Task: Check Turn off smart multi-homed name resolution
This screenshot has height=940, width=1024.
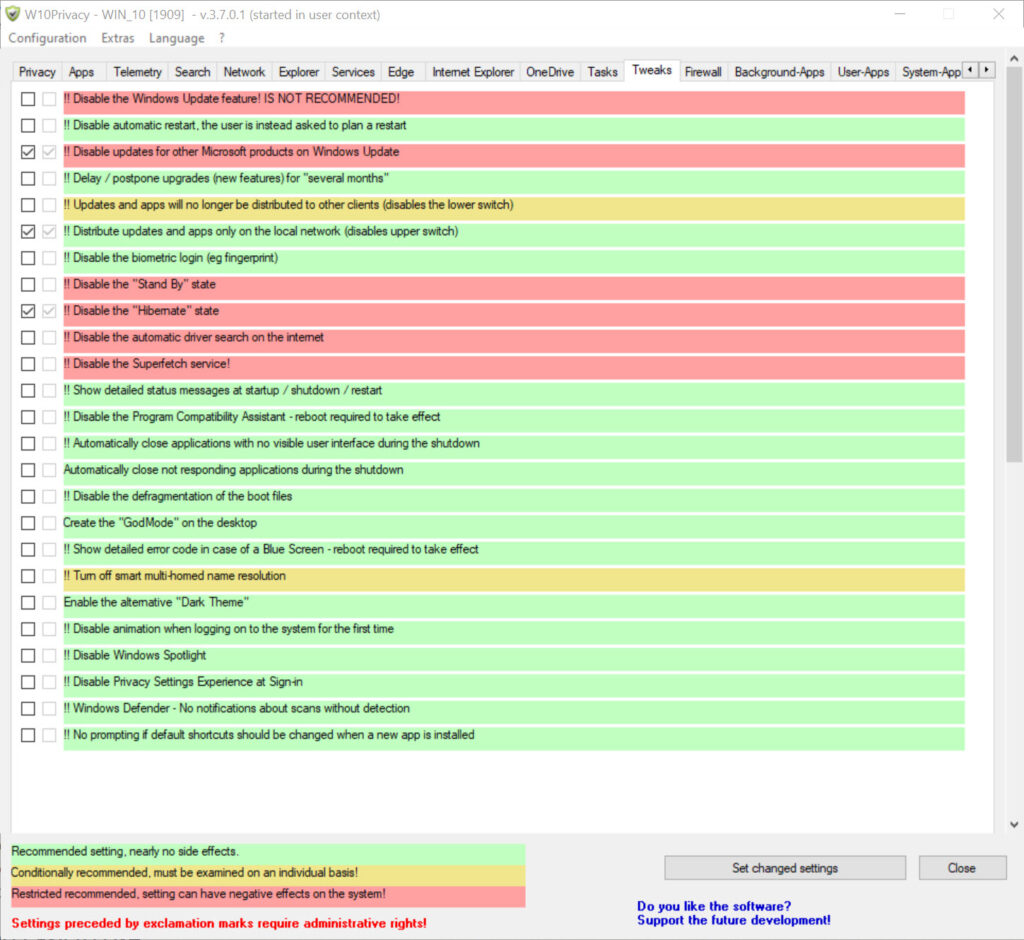Action: 28,575
